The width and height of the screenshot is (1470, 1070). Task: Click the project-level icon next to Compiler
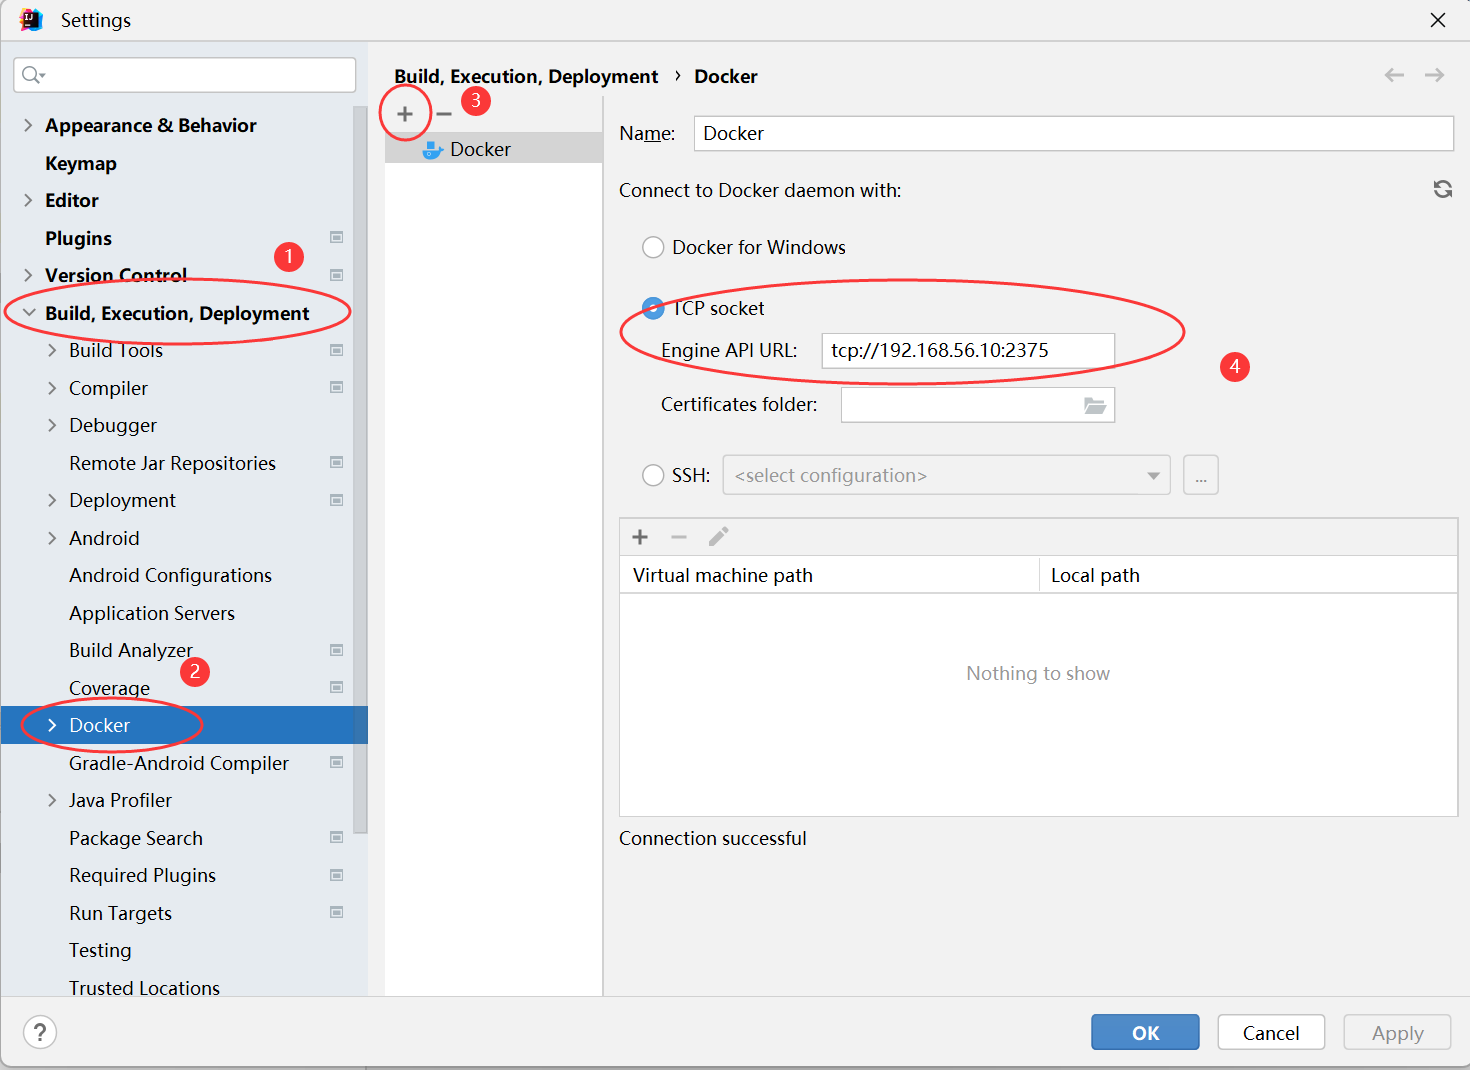click(337, 387)
